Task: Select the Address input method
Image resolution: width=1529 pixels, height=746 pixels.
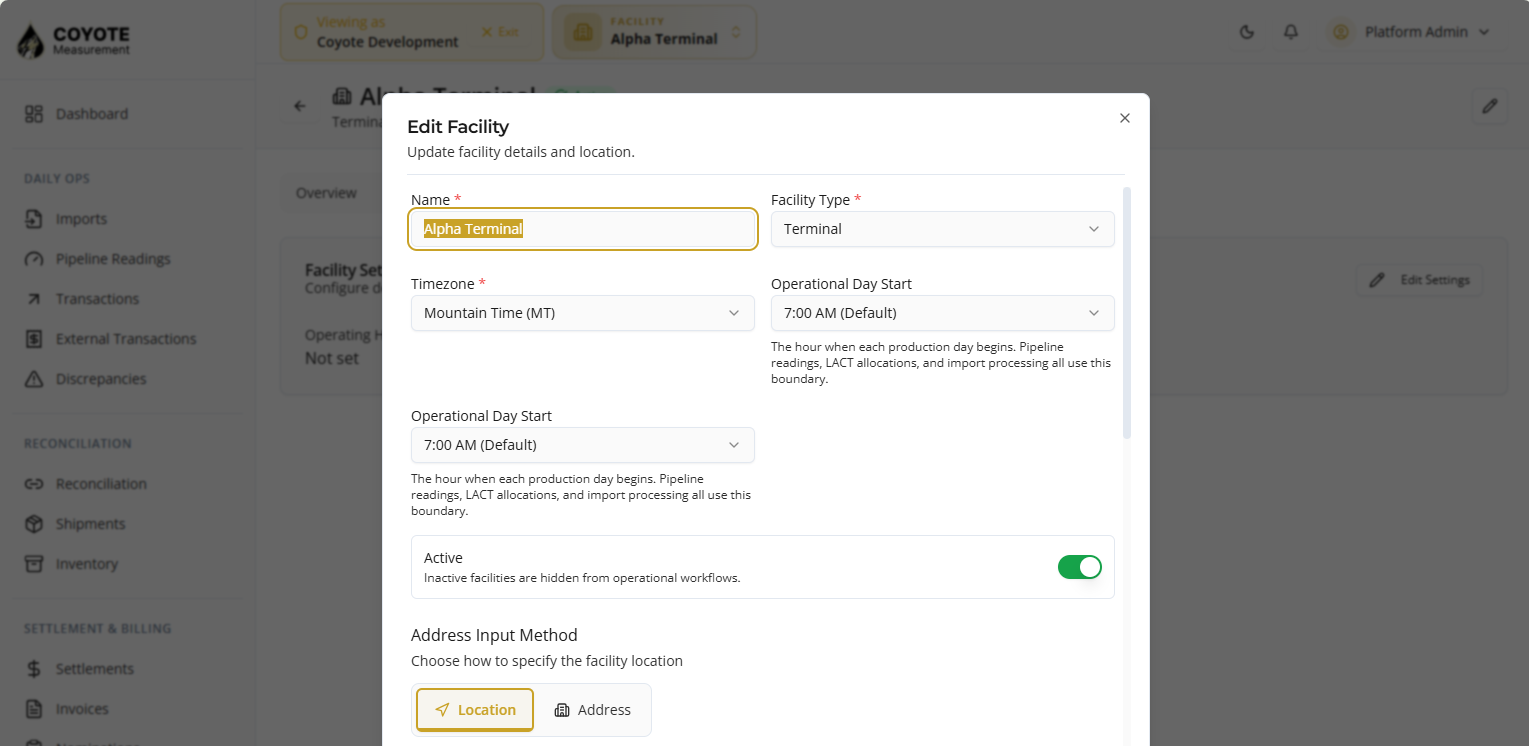Action: coord(592,710)
